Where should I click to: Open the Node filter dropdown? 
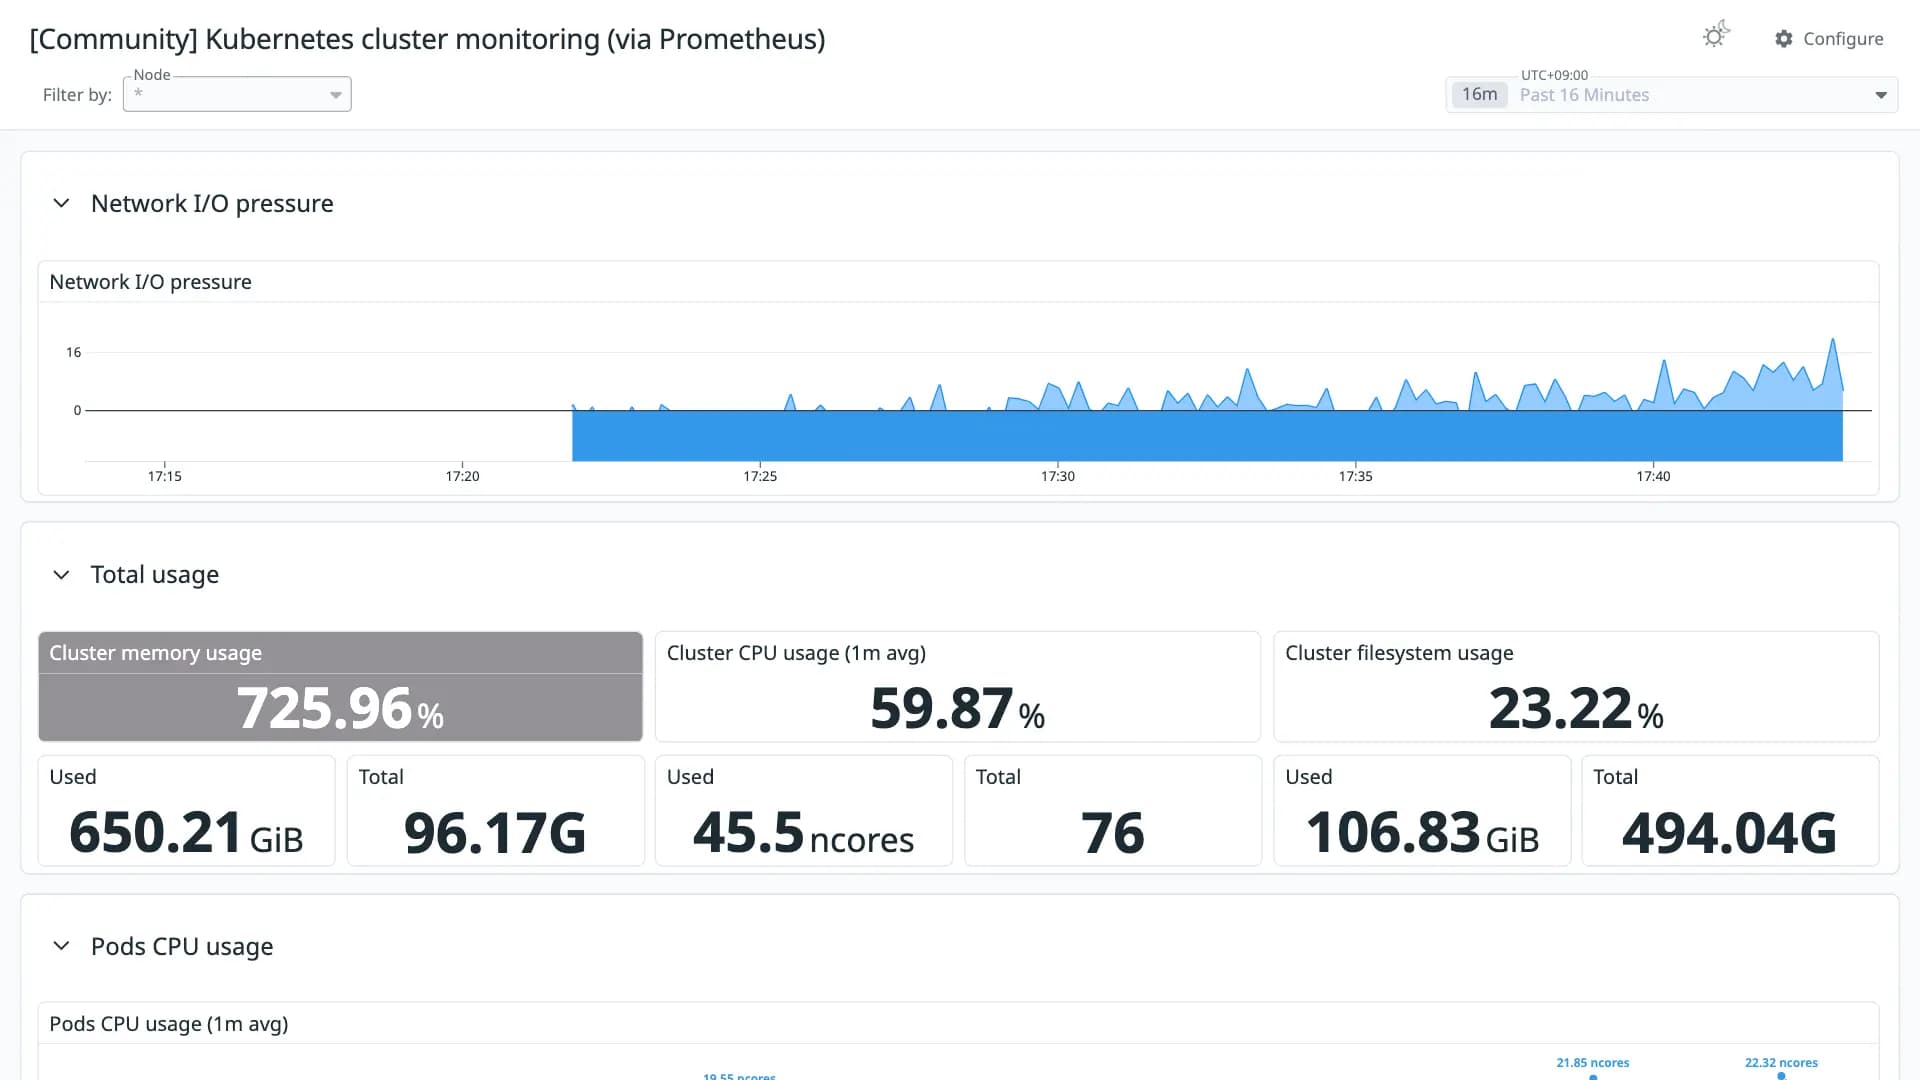tap(237, 94)
